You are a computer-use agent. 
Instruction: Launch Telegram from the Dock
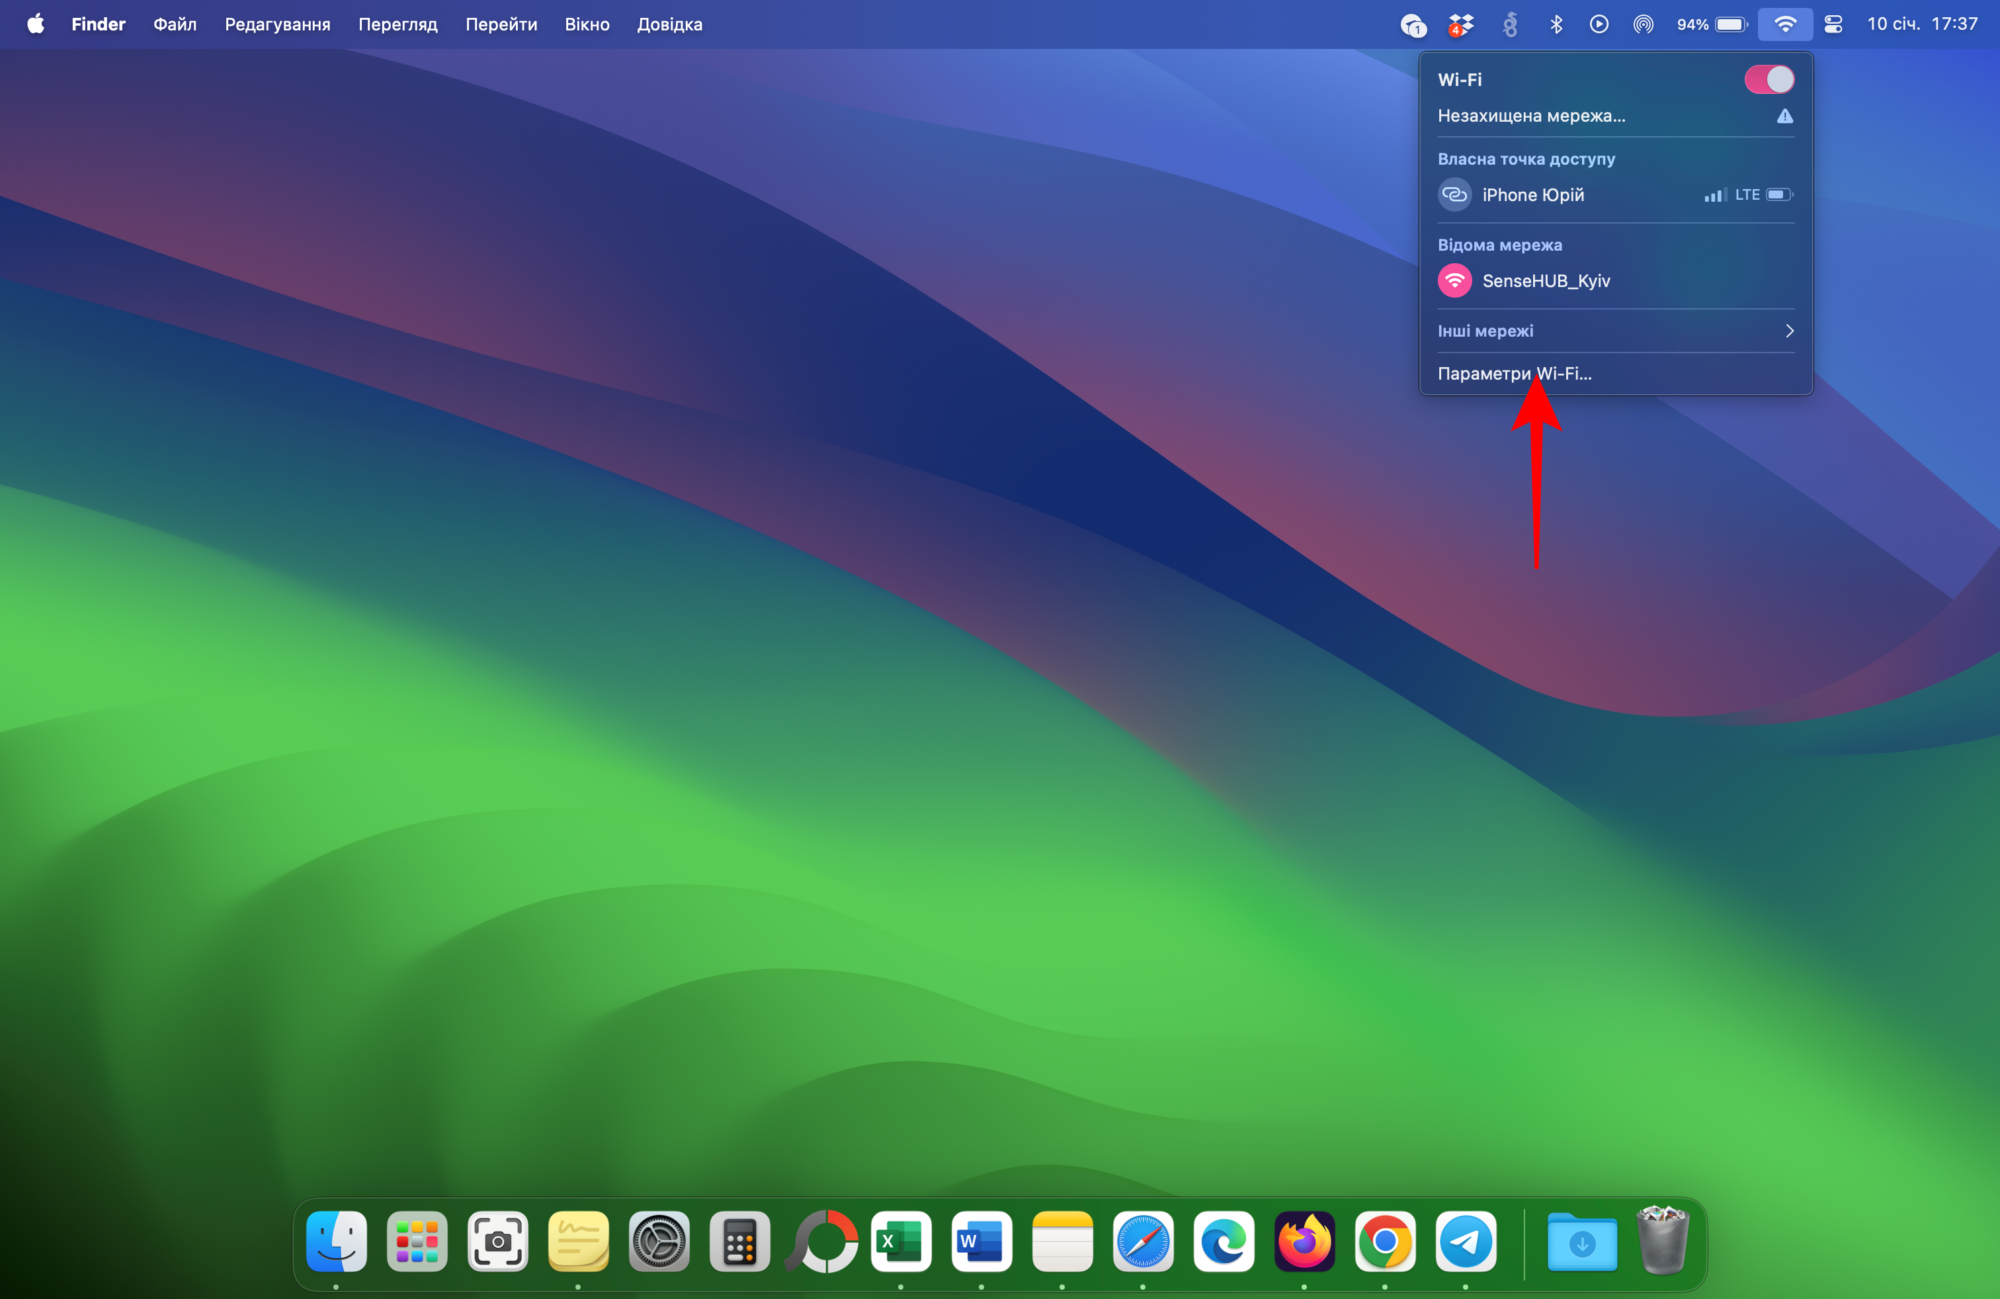[1465, 1242]
